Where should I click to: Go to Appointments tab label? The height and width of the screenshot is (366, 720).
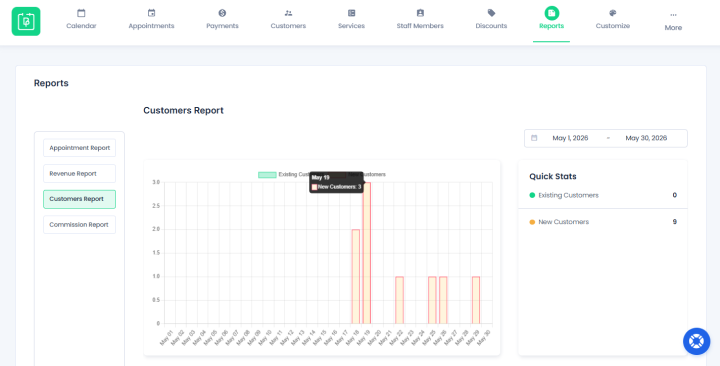[x=151, y=26]
